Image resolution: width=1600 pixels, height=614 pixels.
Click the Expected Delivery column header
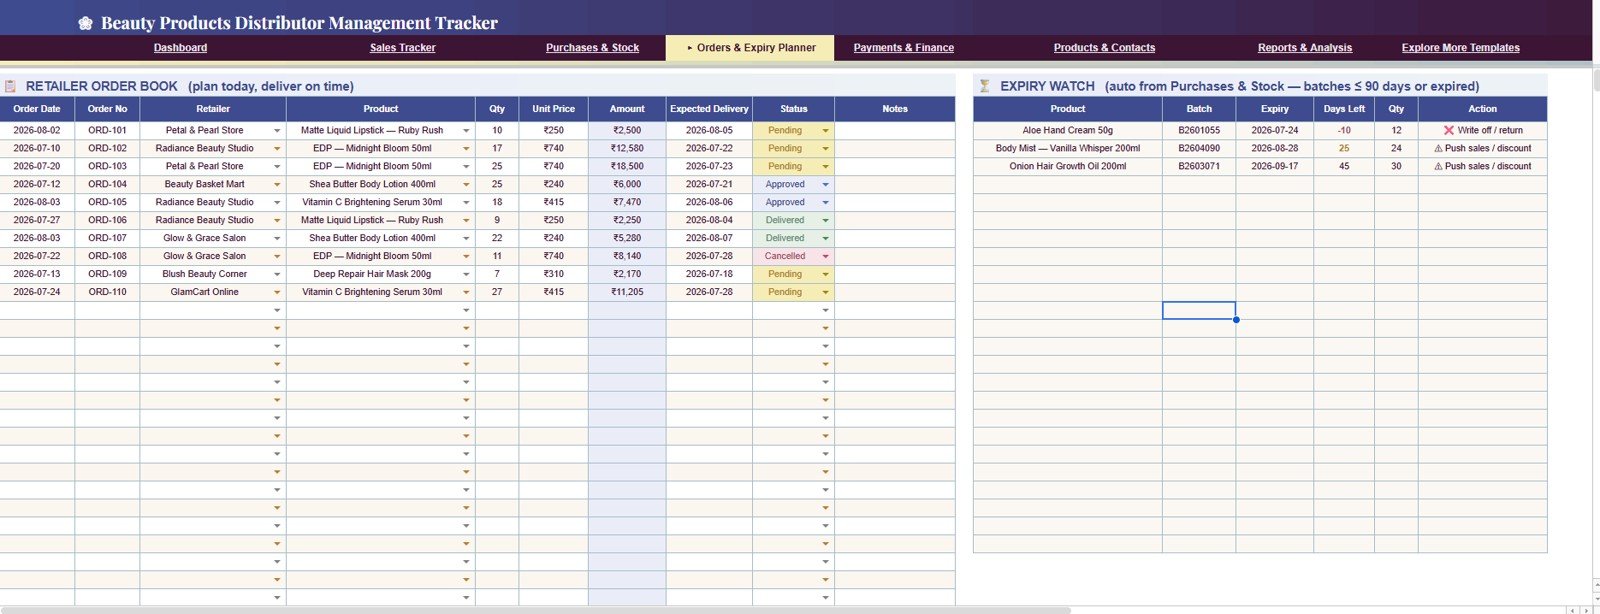coord(709,109)
